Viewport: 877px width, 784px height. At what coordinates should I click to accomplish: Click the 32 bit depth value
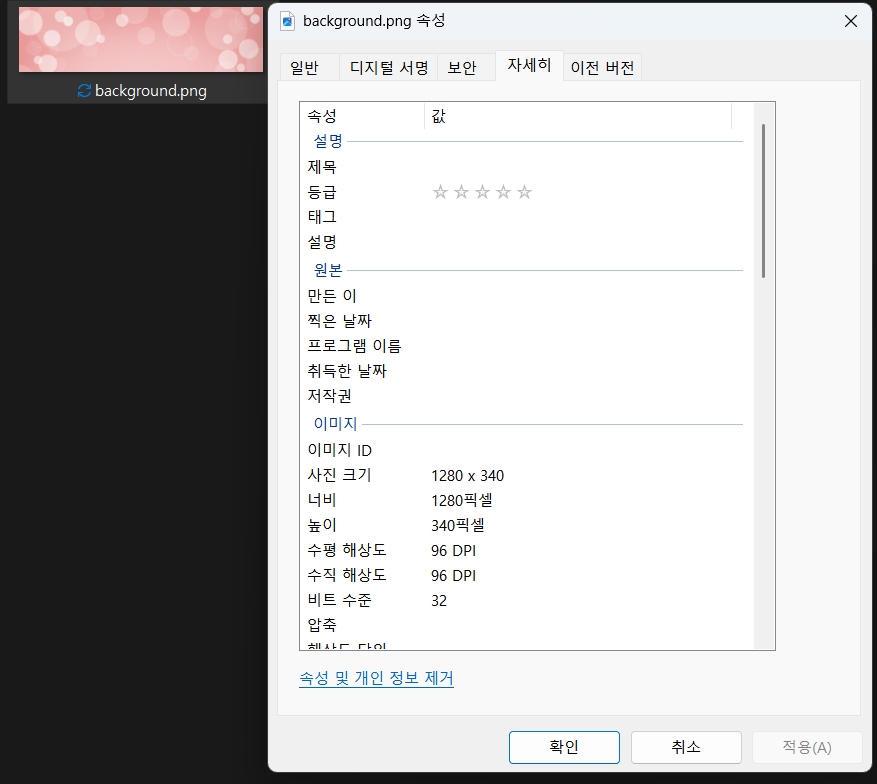tap(439, 601)
